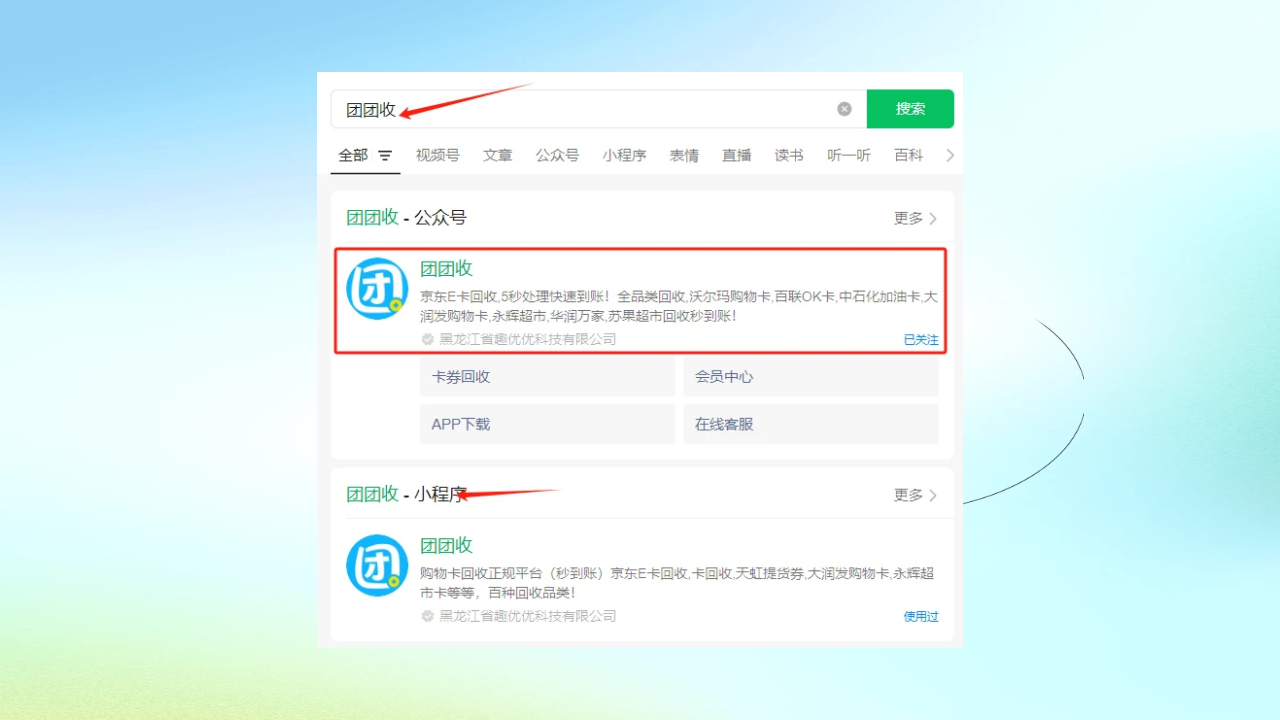Switch to the 读书 tab
The width and height of the screenshot is (1280, 720).
pos(789,155)
